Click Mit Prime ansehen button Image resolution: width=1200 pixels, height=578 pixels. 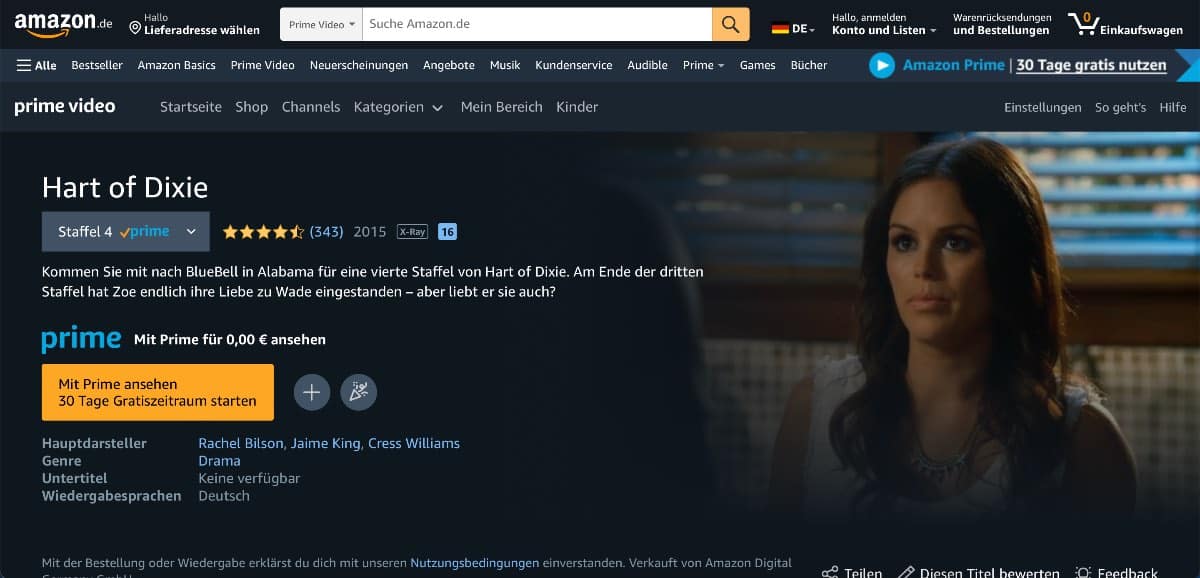158,392
